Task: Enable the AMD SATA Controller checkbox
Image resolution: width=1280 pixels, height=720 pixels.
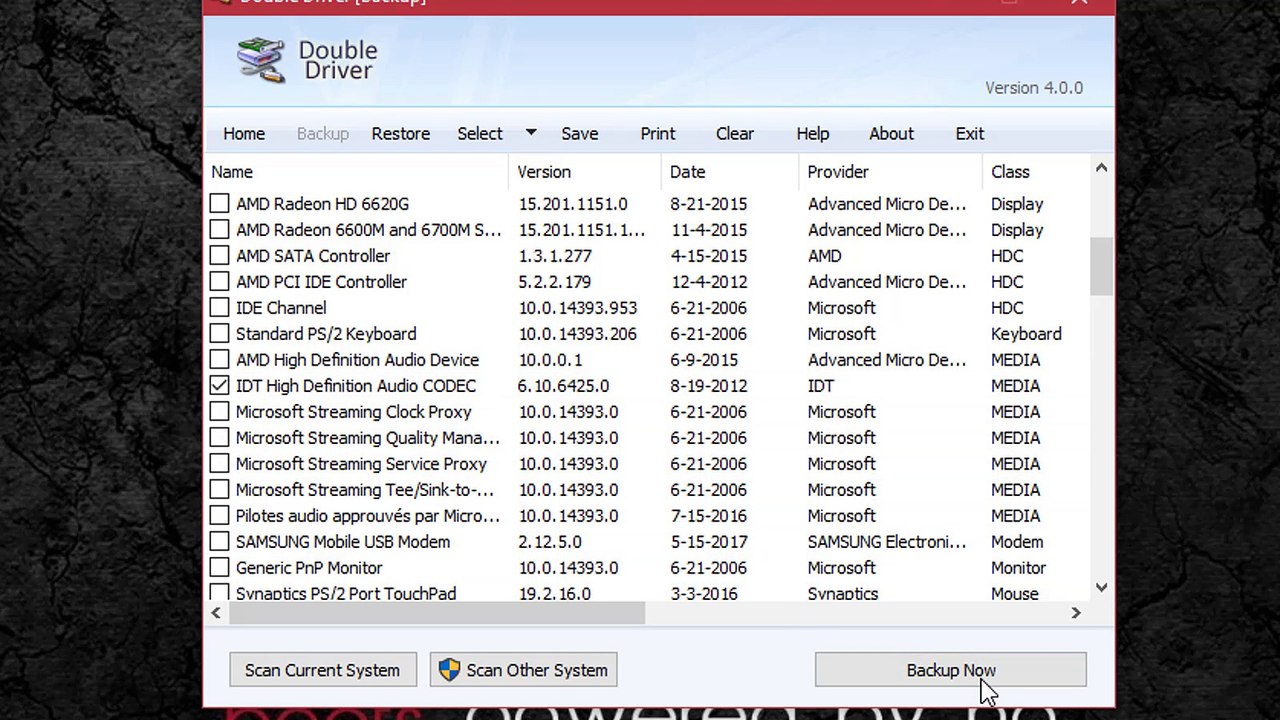Action: (219, 256)
